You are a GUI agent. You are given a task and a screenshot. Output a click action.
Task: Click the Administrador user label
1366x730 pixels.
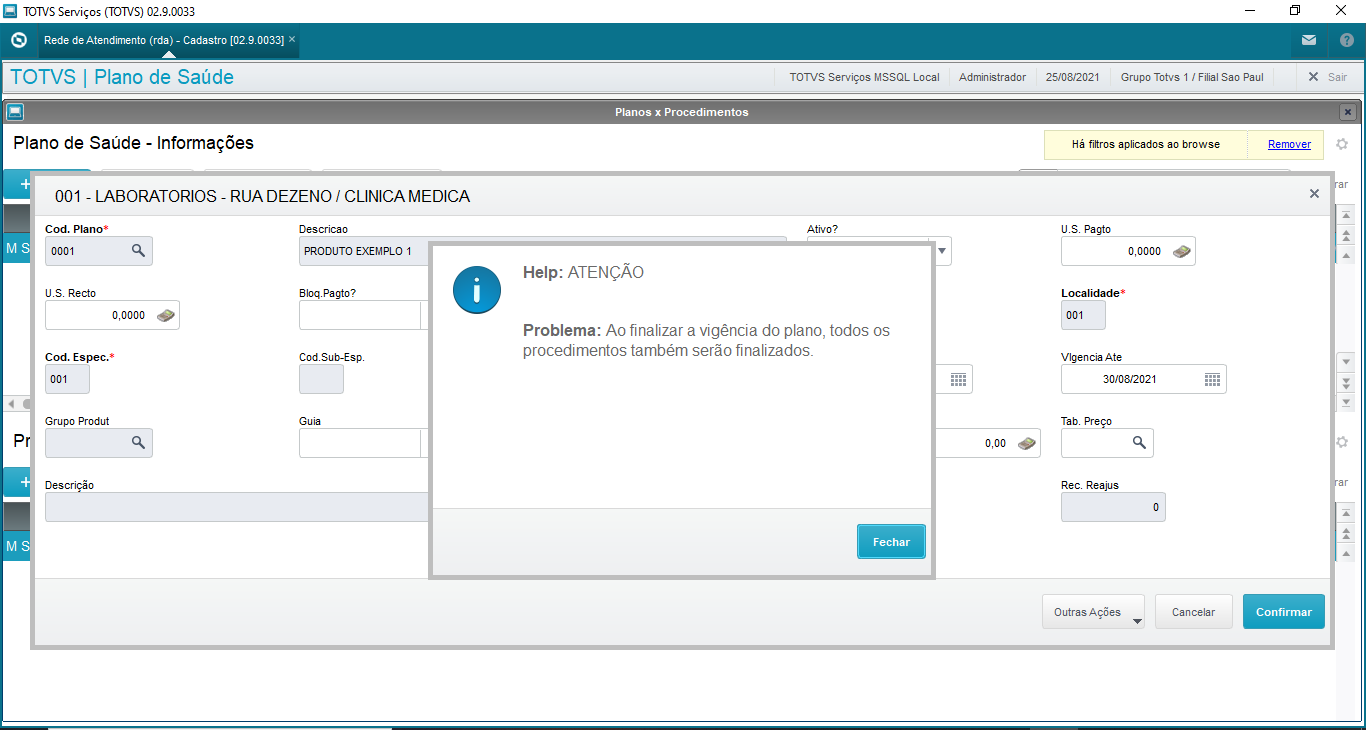(992, 77)
